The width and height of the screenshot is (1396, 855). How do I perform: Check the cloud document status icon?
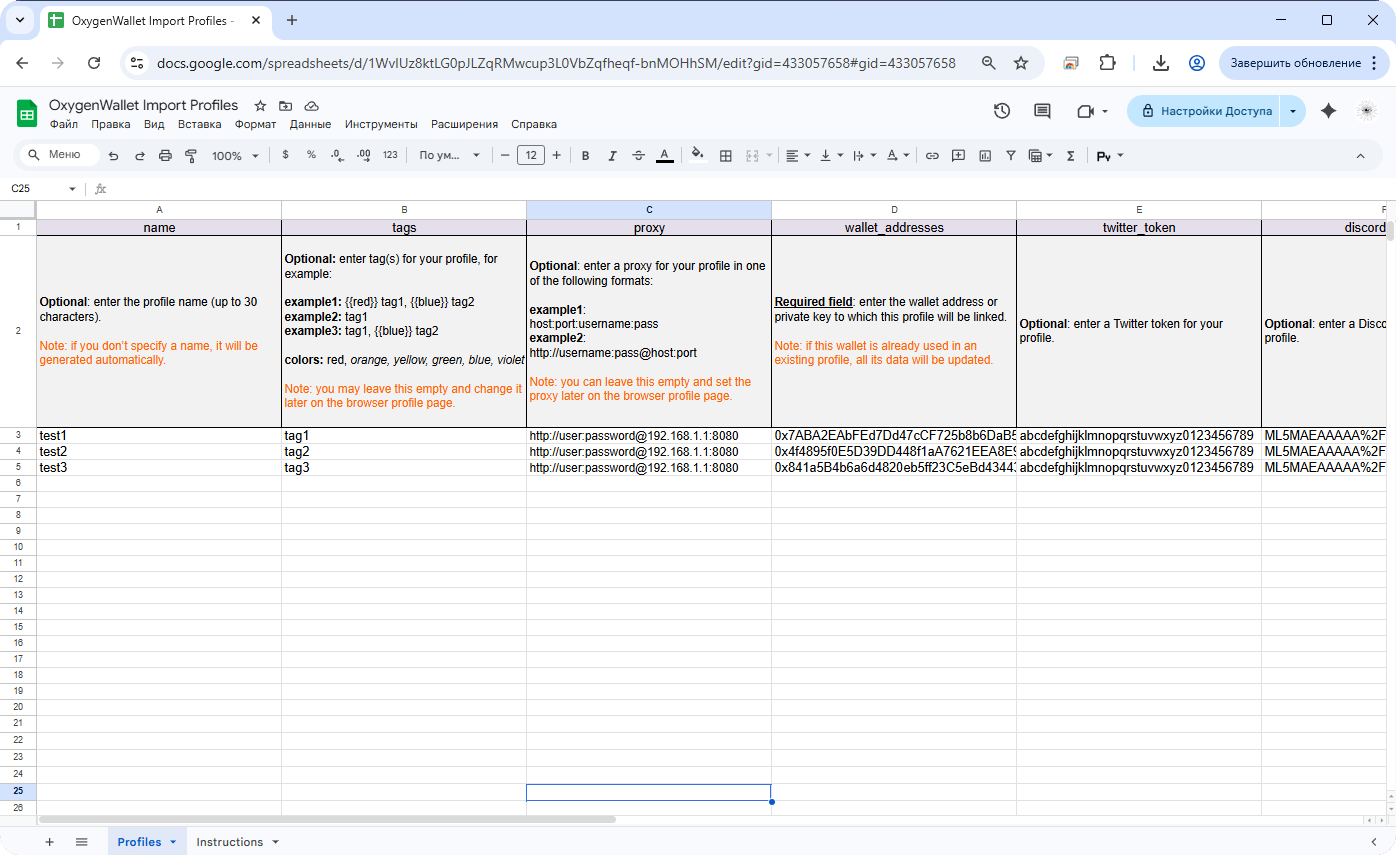pos(311,105)
